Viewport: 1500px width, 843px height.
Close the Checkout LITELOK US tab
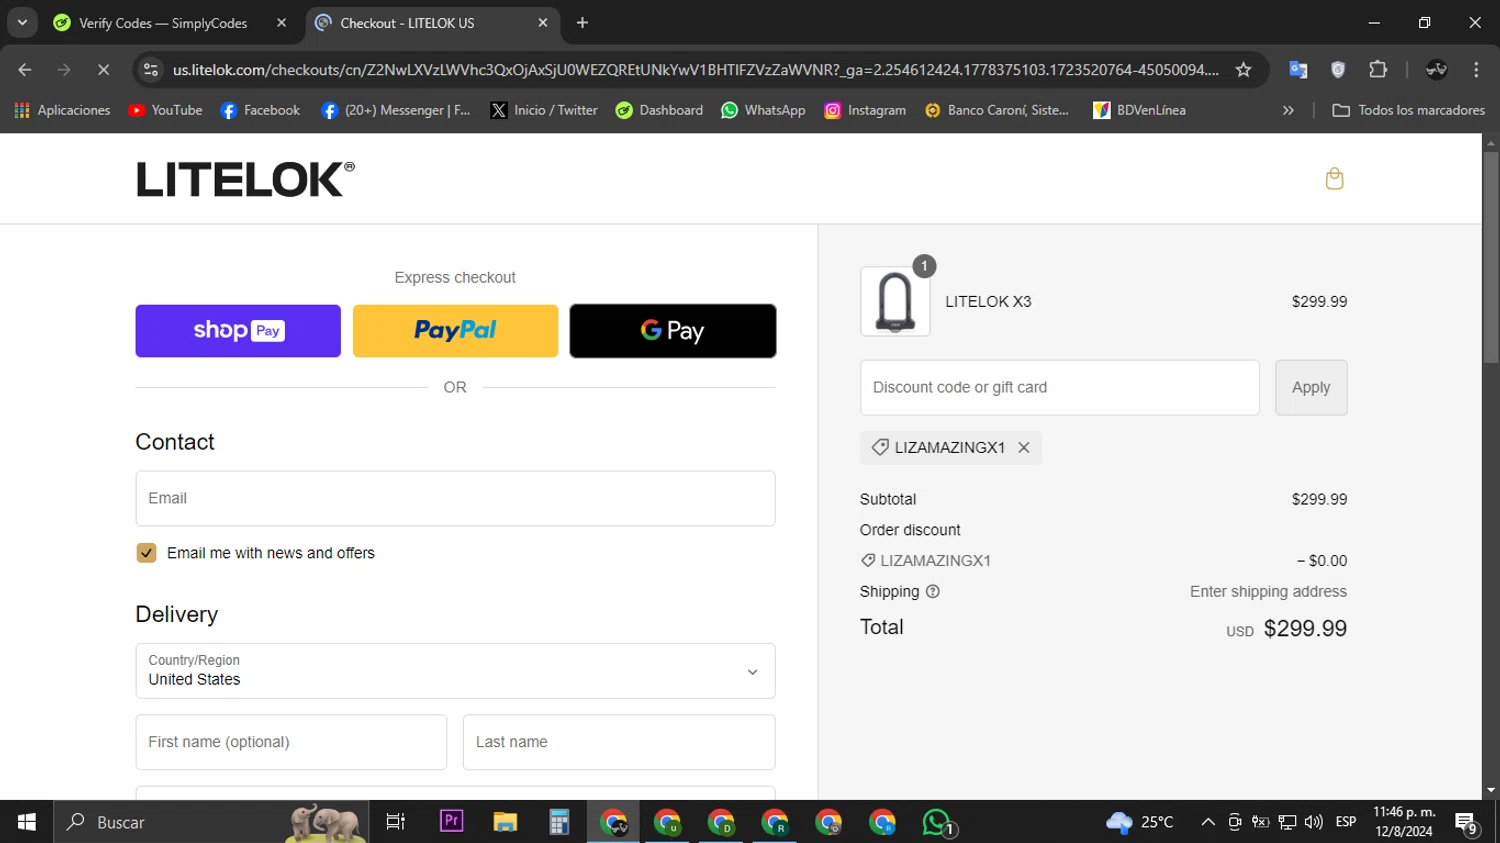(543, 23)
